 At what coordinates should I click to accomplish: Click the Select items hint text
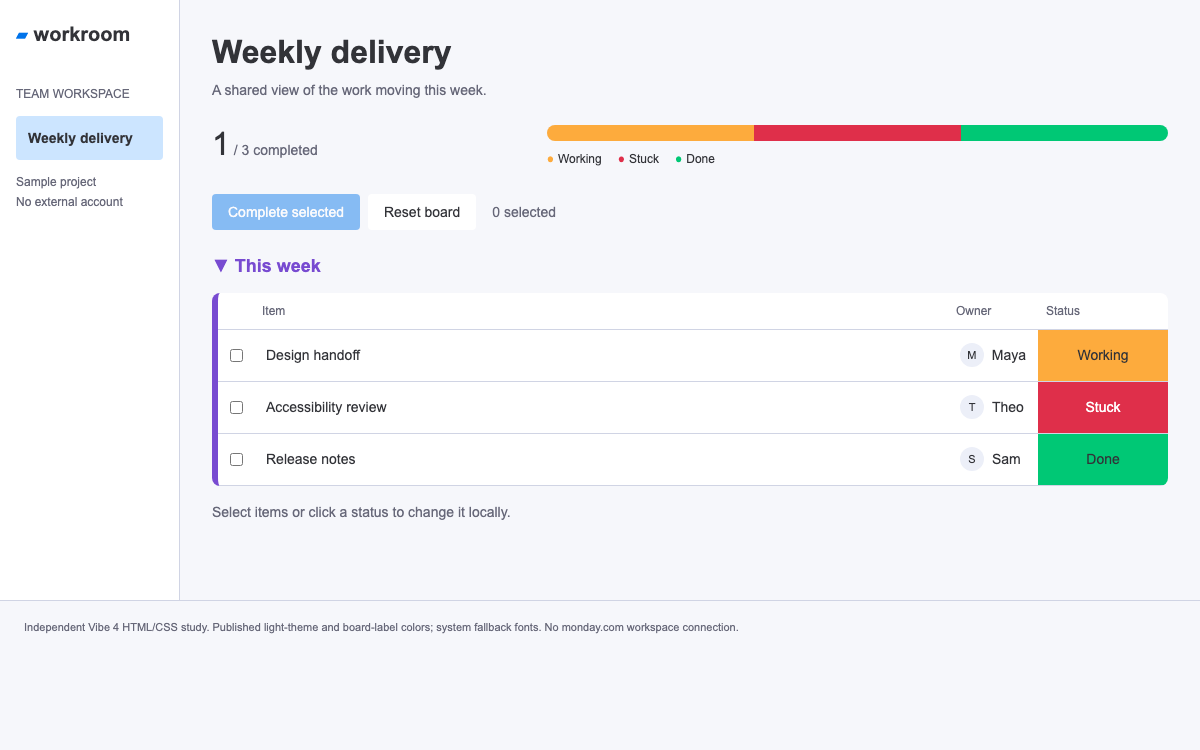point(361,512)
